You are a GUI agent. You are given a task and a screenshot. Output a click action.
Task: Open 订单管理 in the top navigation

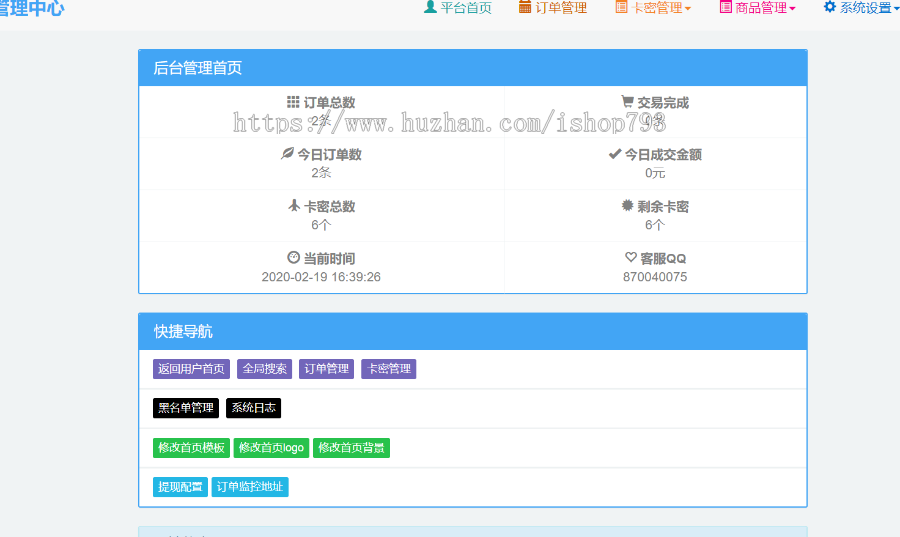561,8
